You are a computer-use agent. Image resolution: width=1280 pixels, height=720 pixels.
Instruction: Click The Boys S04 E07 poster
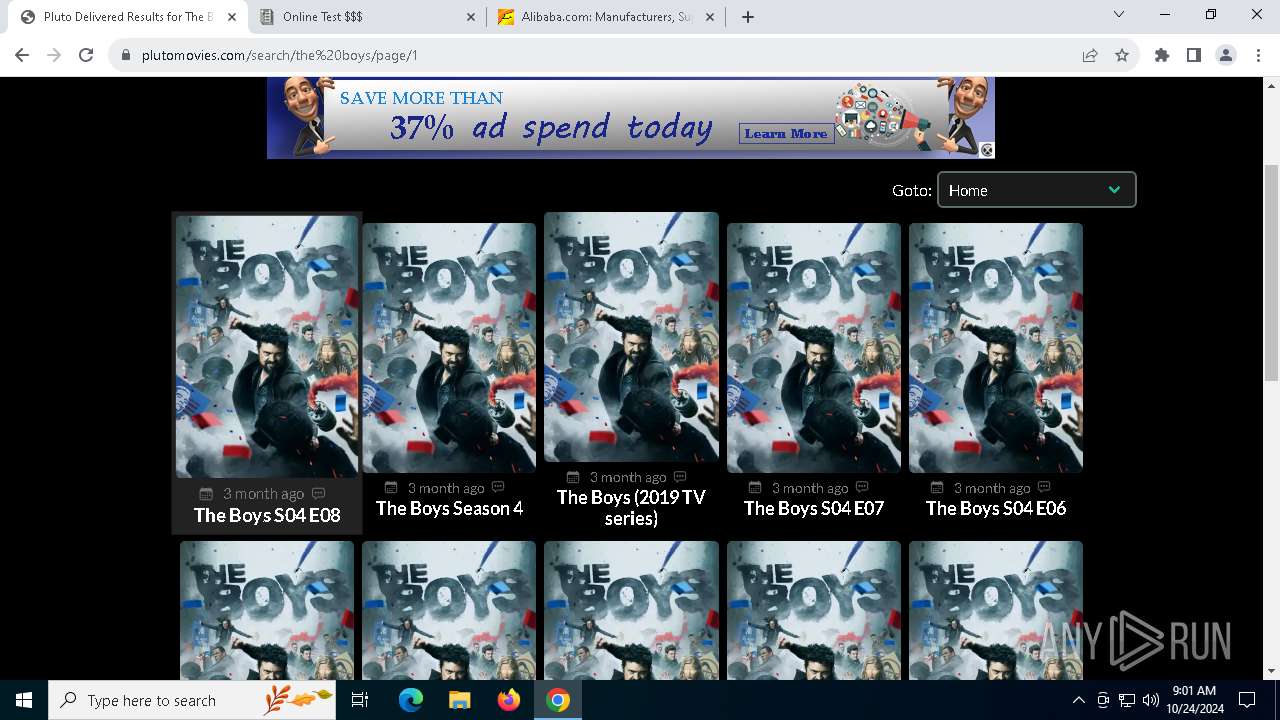(x=814, y=347)
